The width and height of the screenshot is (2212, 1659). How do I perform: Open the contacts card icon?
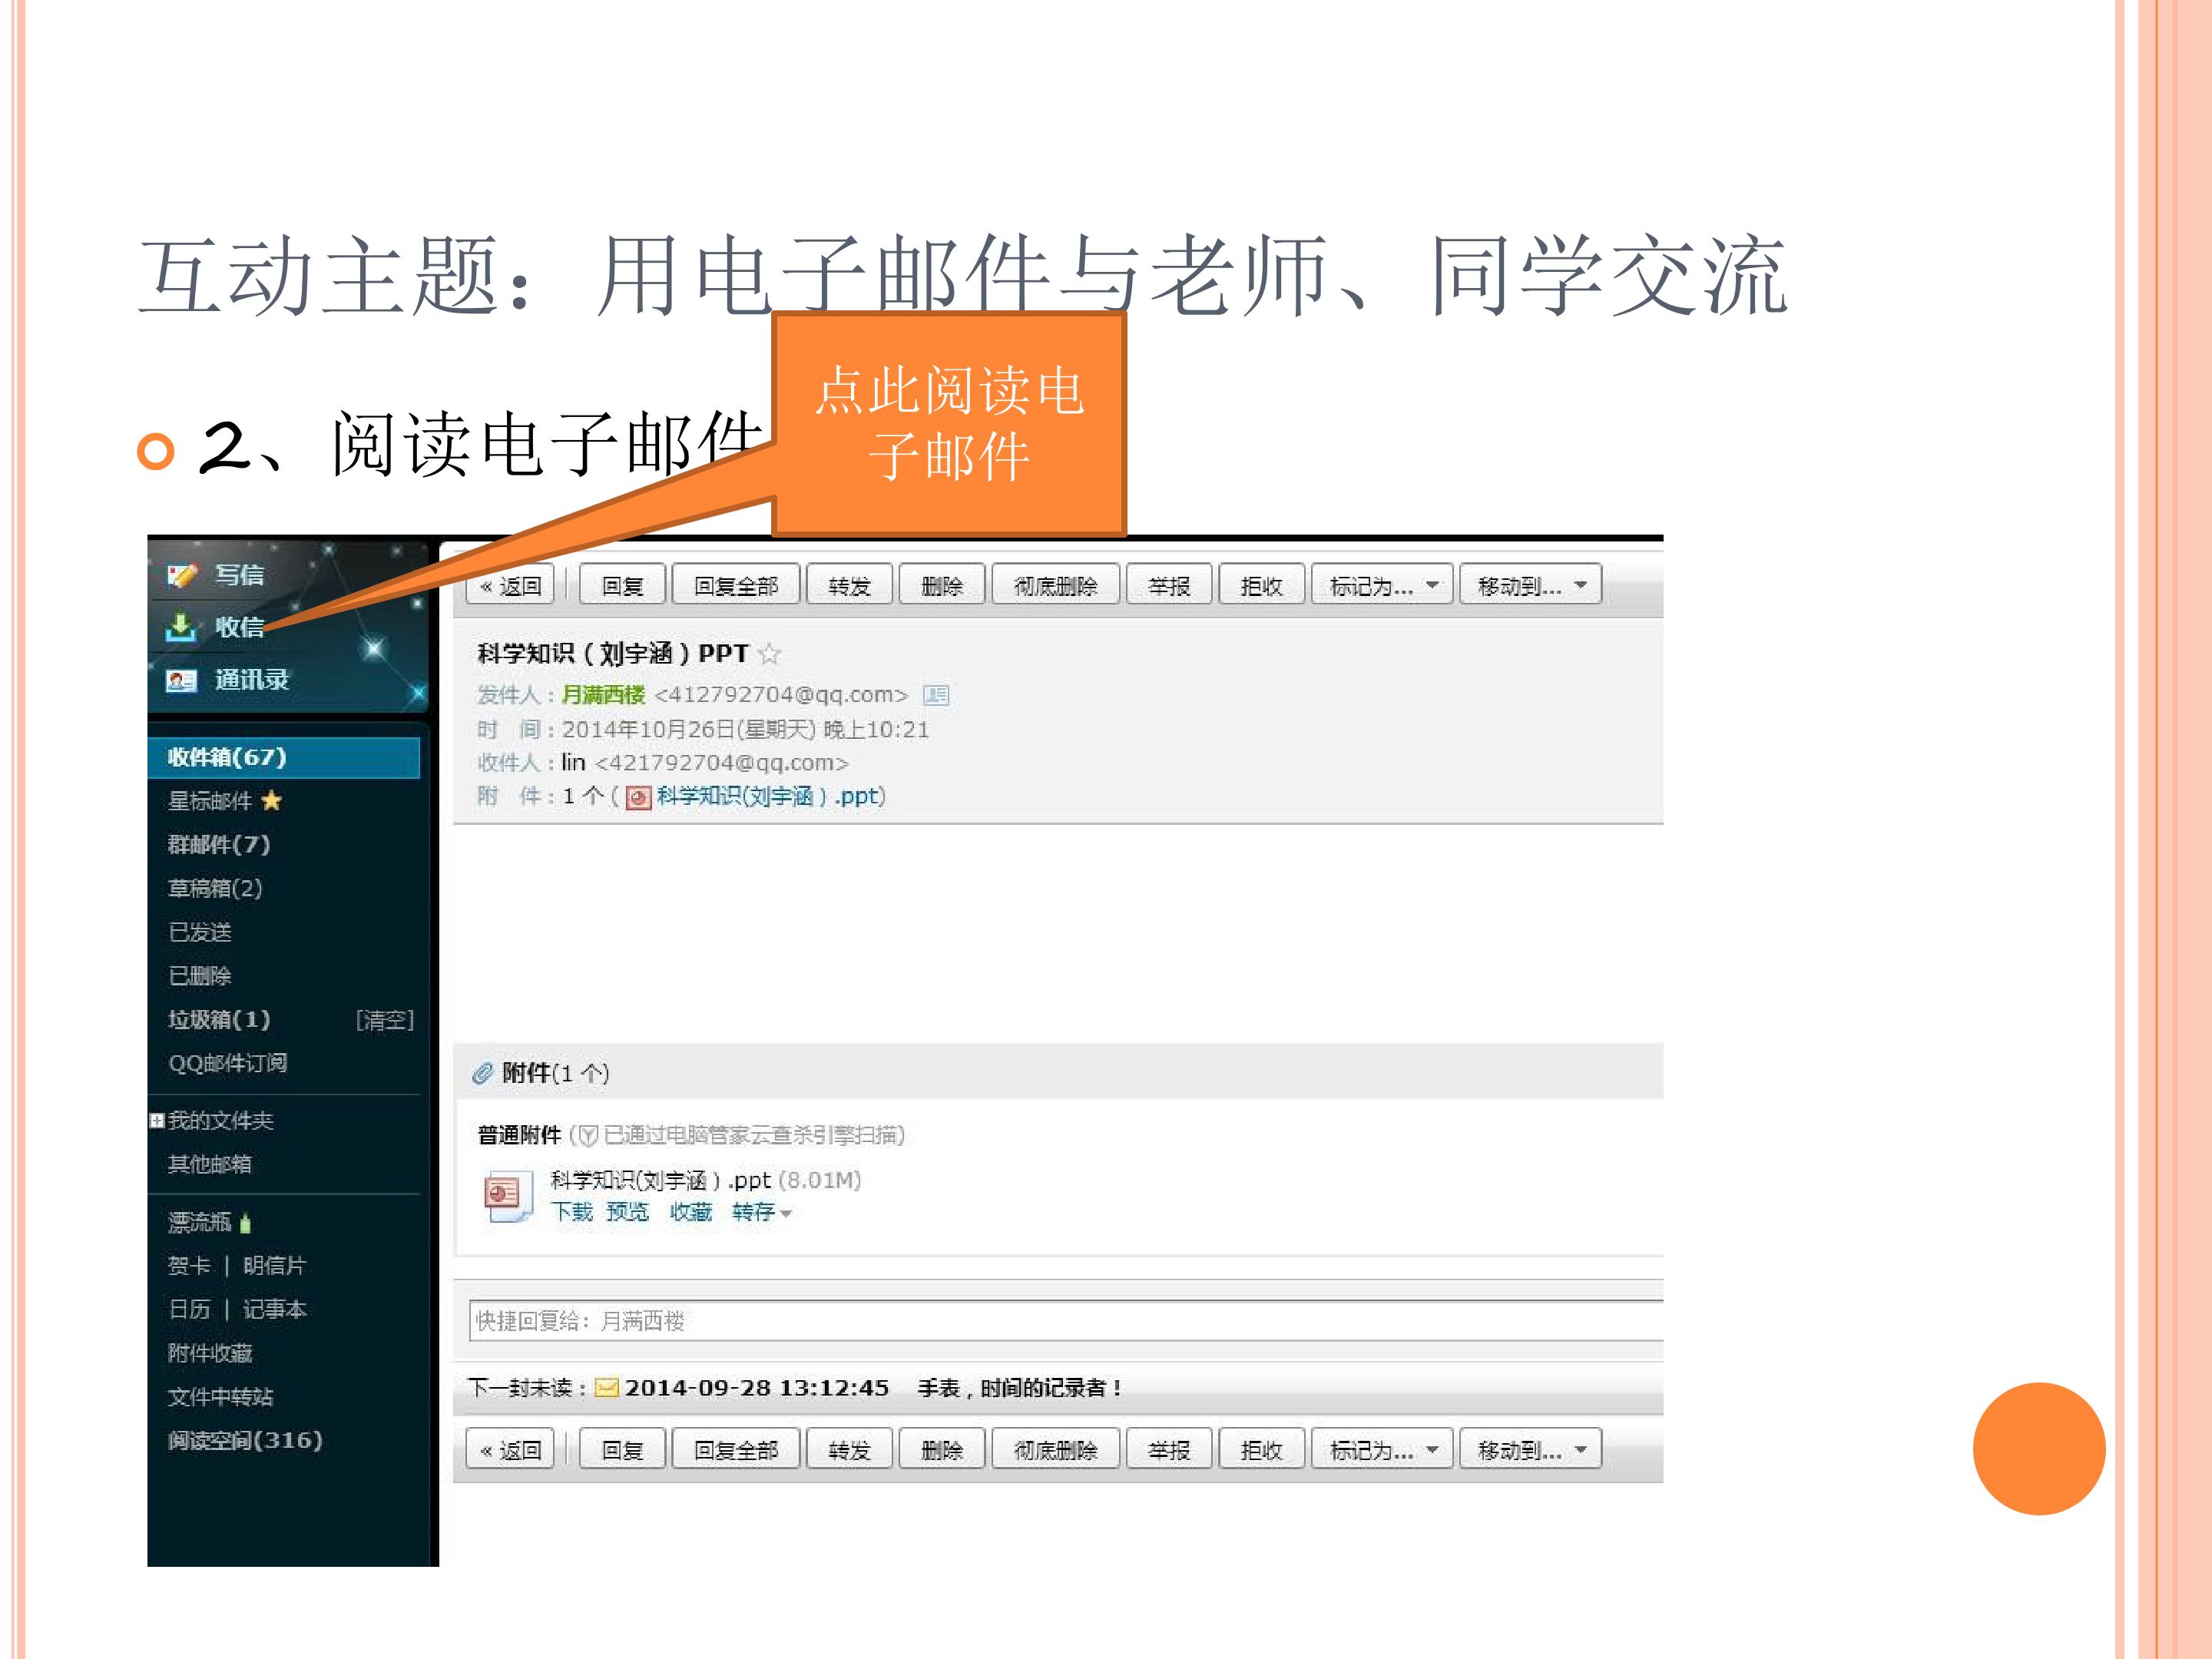pyautogui.click(x=180, y=680)
